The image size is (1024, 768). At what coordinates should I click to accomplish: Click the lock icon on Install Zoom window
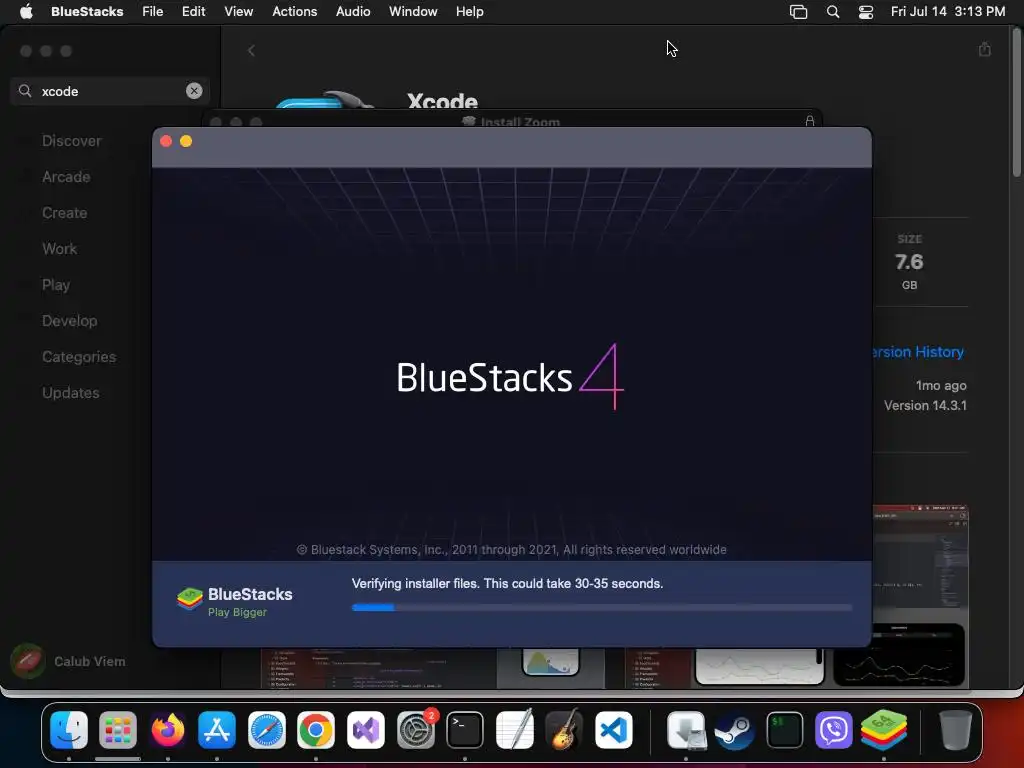point(810,121)
